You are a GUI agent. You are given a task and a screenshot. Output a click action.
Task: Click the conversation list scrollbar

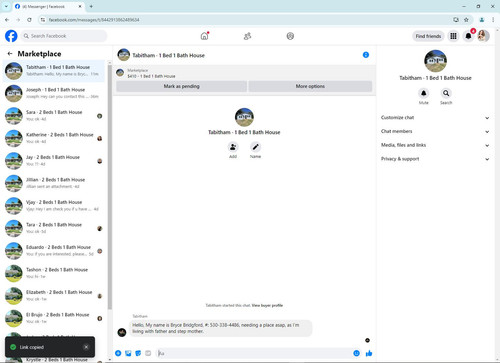110,187
